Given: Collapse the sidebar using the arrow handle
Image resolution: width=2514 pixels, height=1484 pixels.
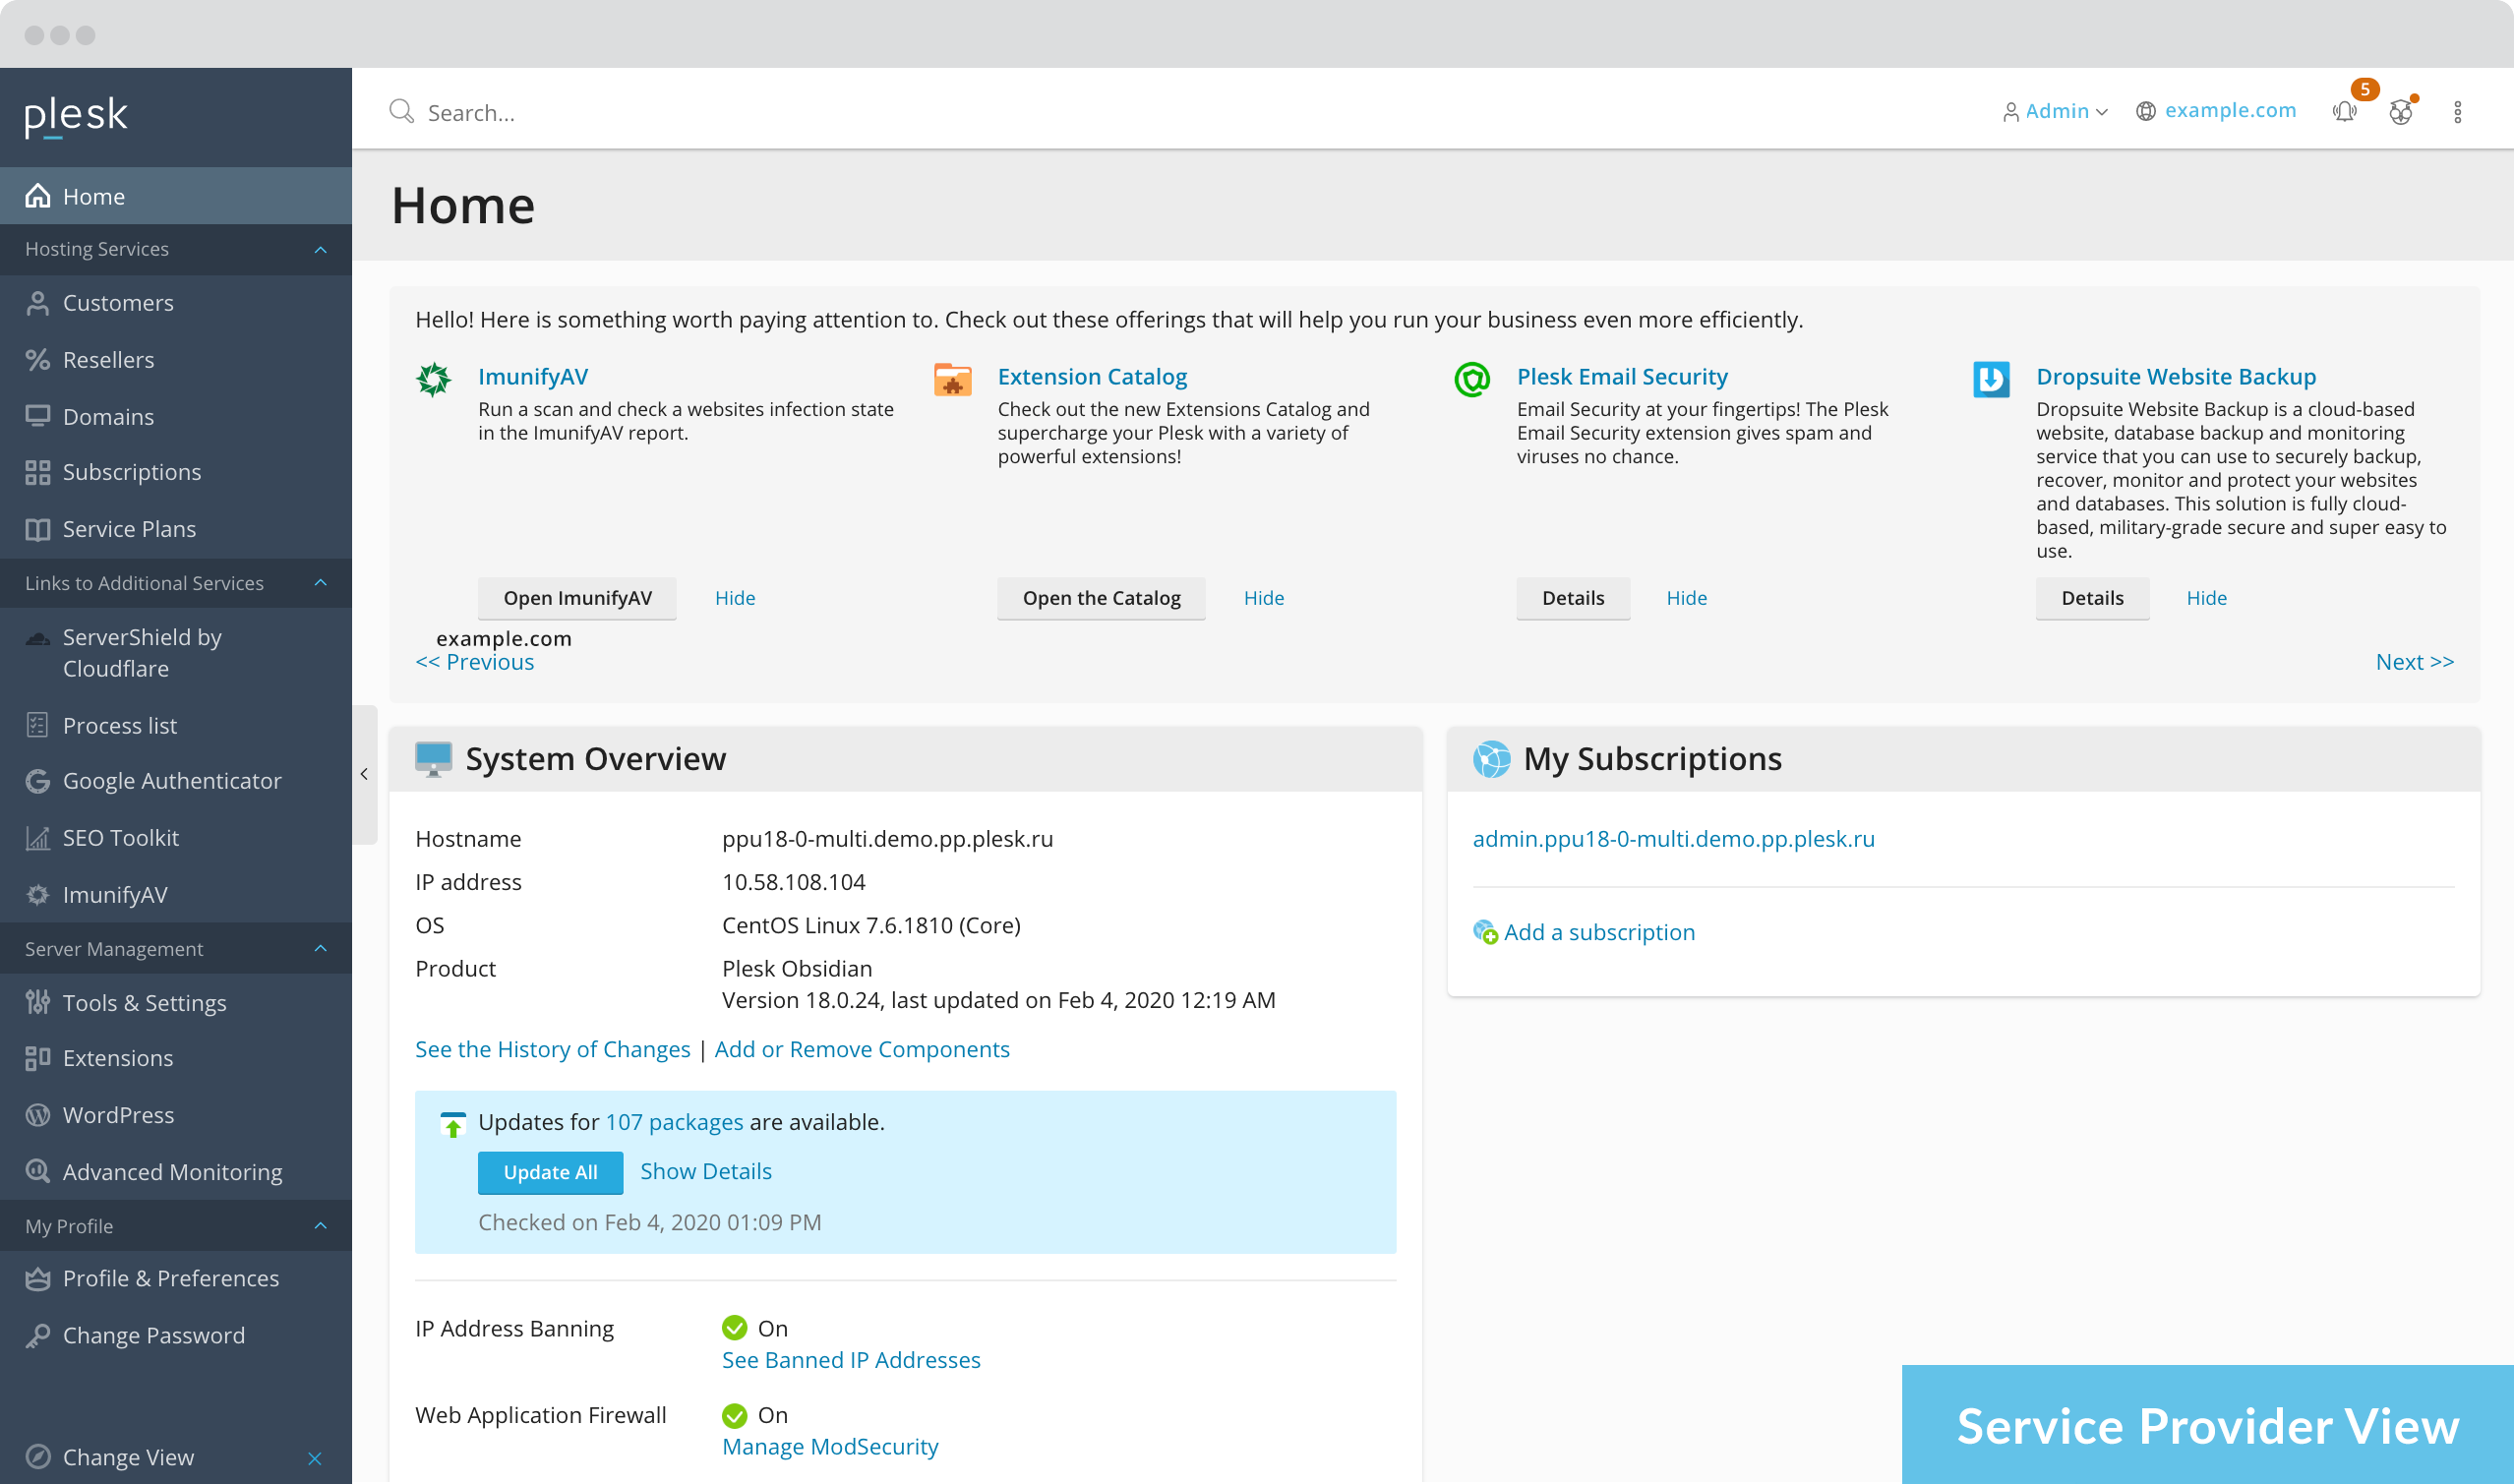Looking at the screenshot, I should 364,774.
